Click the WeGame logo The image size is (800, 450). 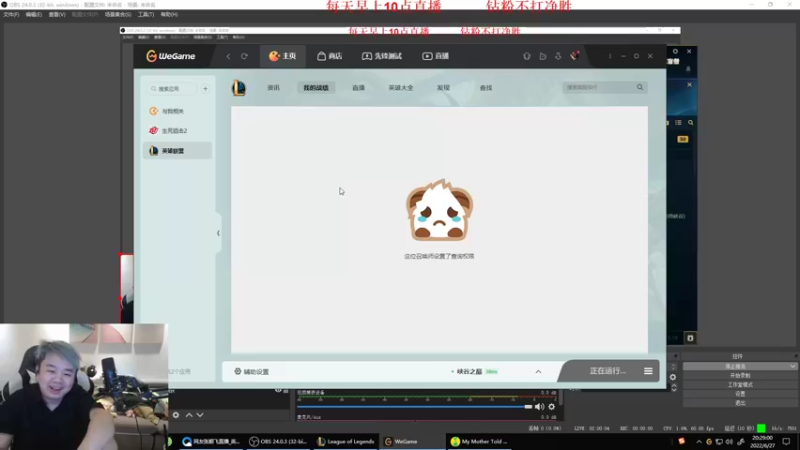tap(170, 56)
